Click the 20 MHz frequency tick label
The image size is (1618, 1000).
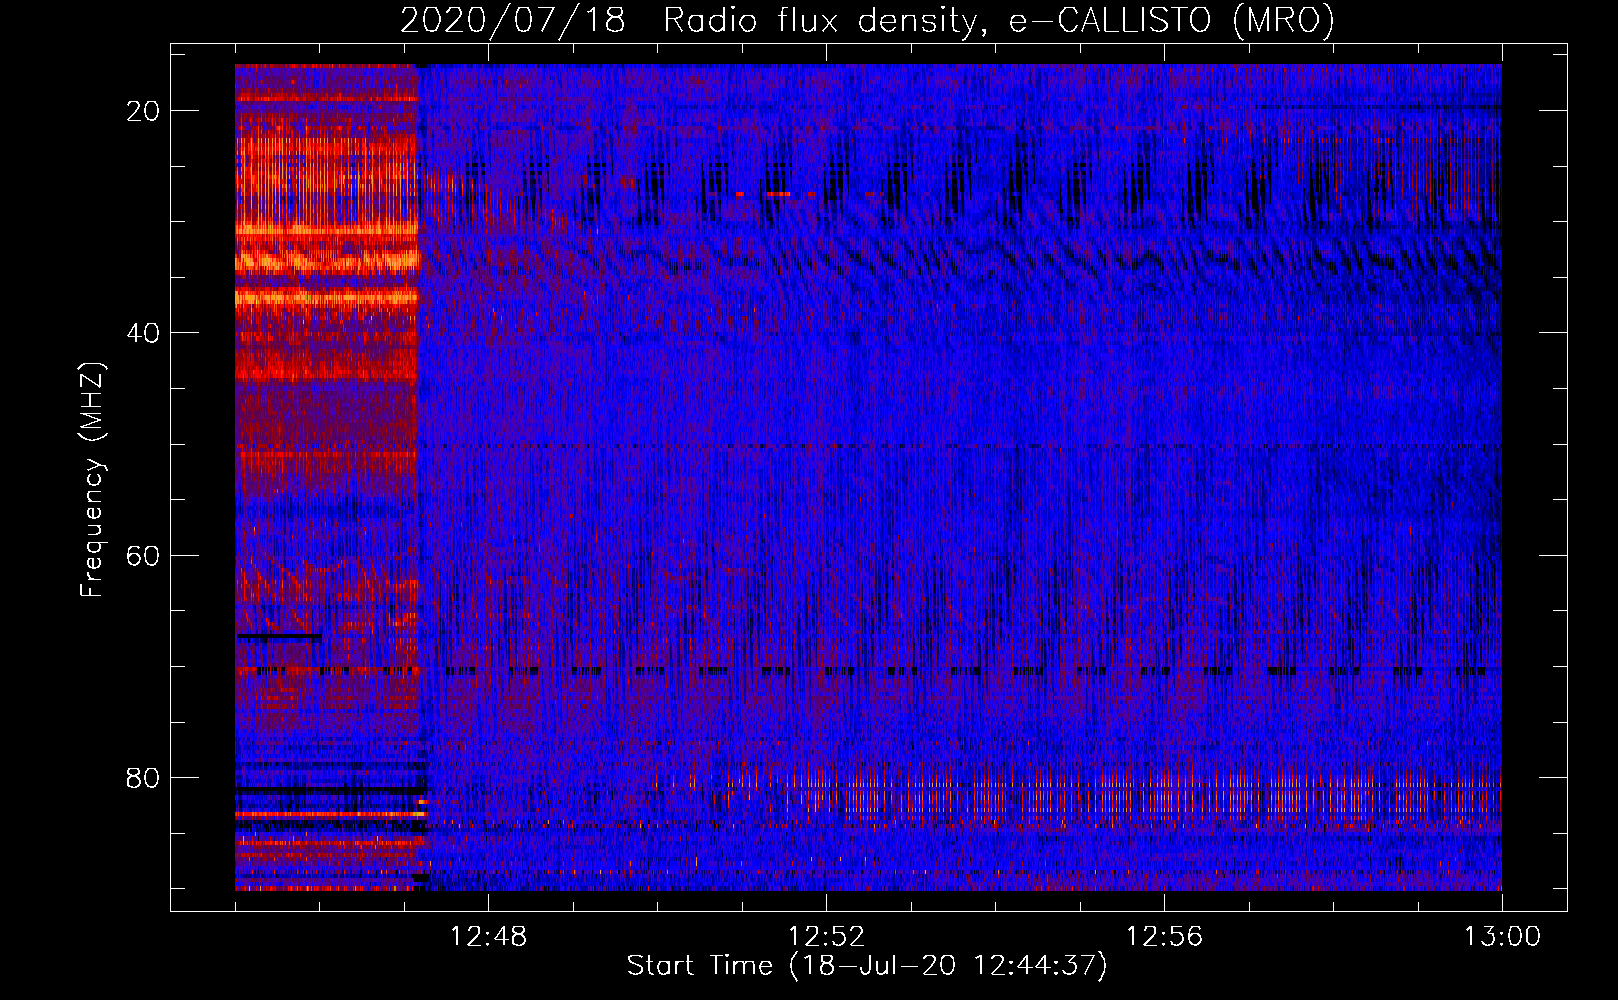click(x=143, y=111)
